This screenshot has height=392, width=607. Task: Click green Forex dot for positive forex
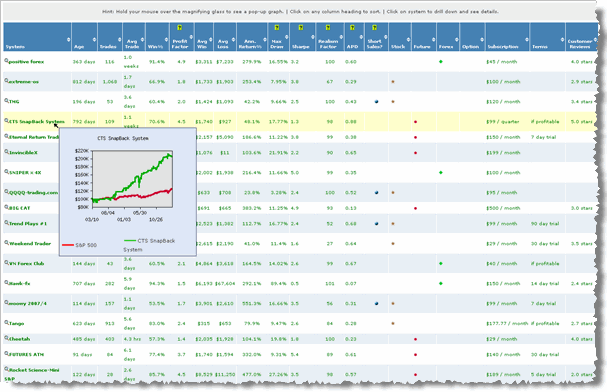tap(441, 62)
